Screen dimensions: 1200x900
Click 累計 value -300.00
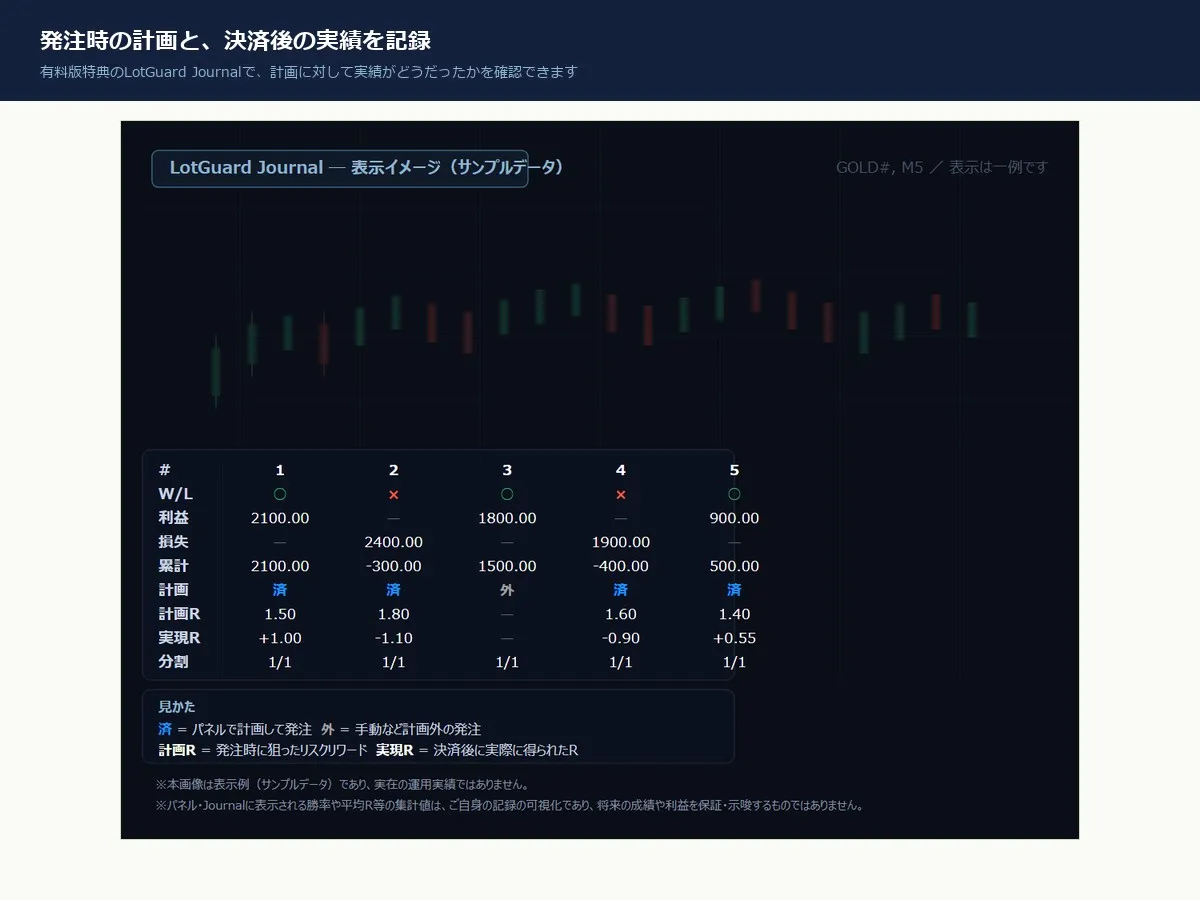pos(394,566)
